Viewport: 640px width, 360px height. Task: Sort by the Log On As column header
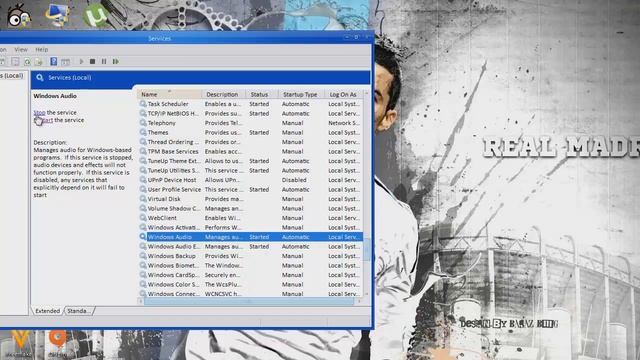343,94
